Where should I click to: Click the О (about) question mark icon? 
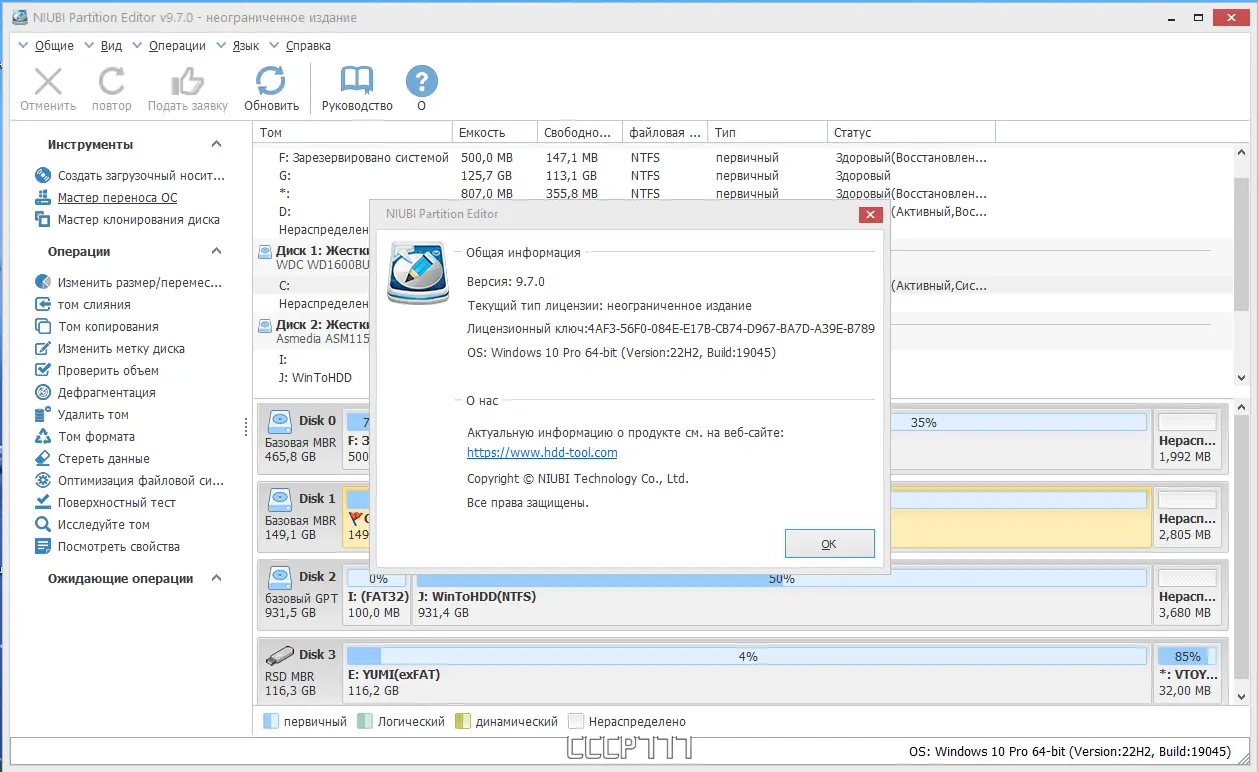coord(421,82)
